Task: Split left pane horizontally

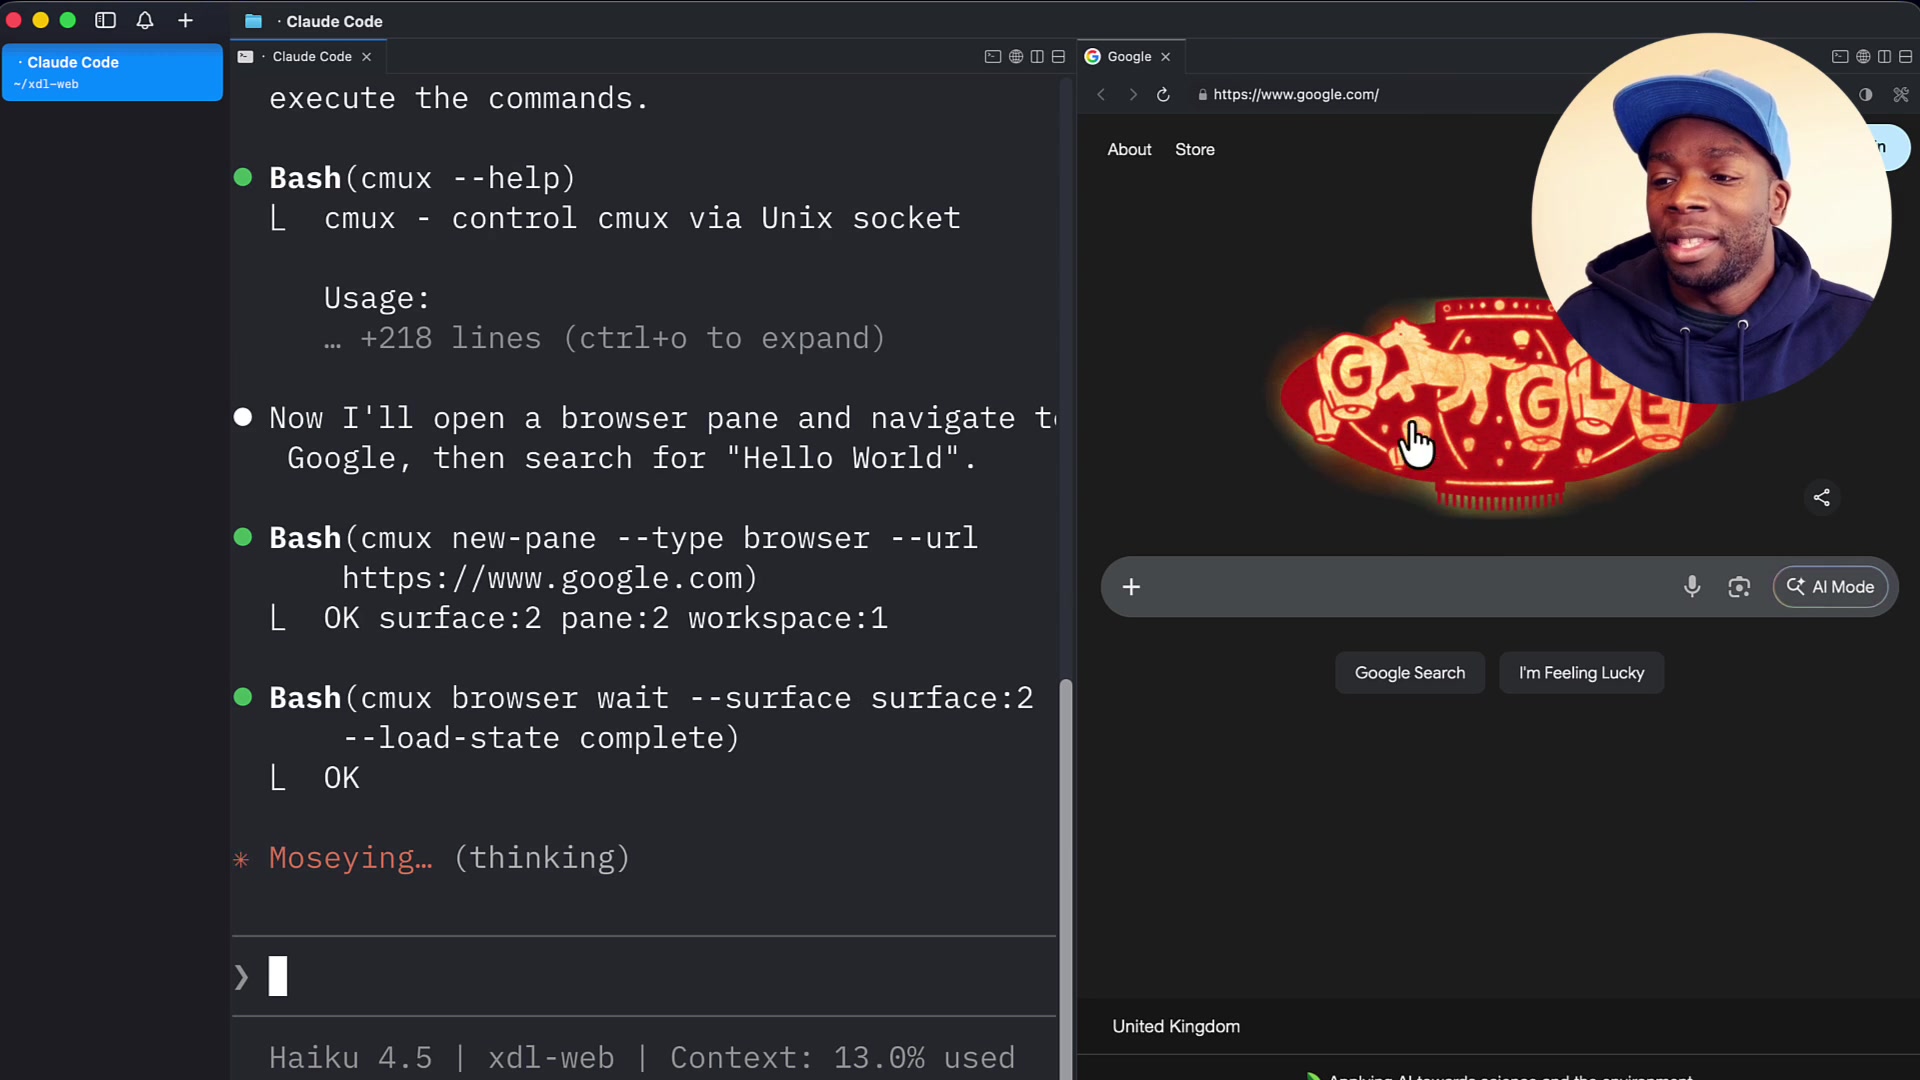Action: coord(1058,57)
